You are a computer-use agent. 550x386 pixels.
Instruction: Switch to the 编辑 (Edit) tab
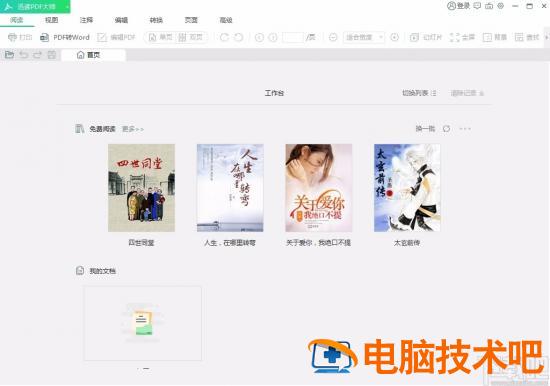pos(121,20)
